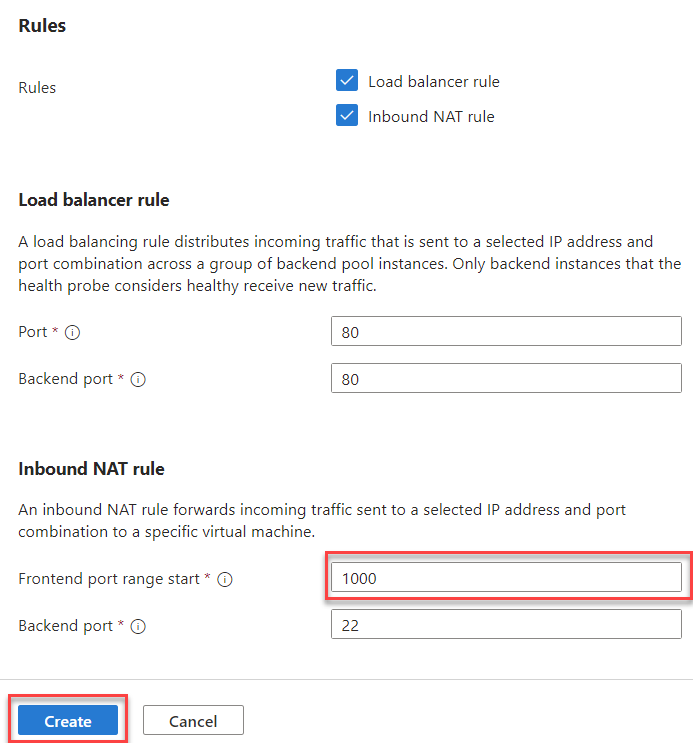Screen dimensions: 693x743
Task: Click info icon beside NAT rule Backend port
Action: tap(138, 626)
